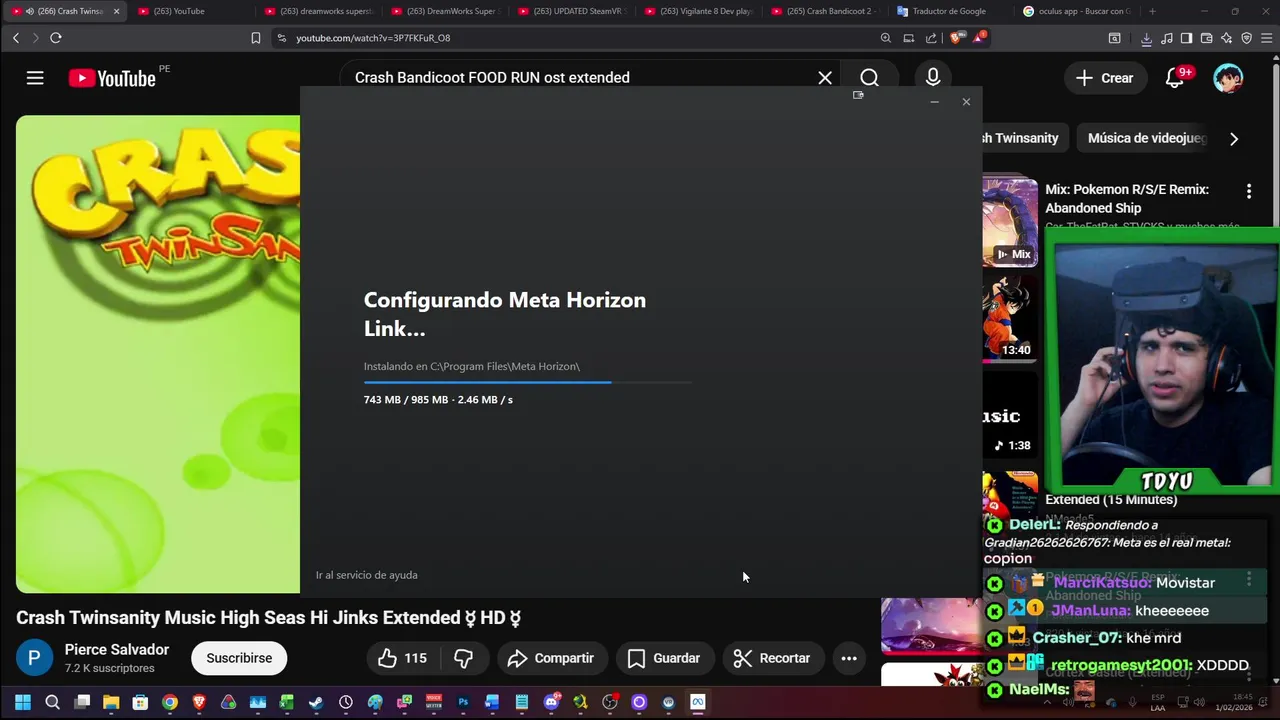1280x720 pixels.
Task: Click the Meta Horizon install progress bar
Action: coord(527,382)
